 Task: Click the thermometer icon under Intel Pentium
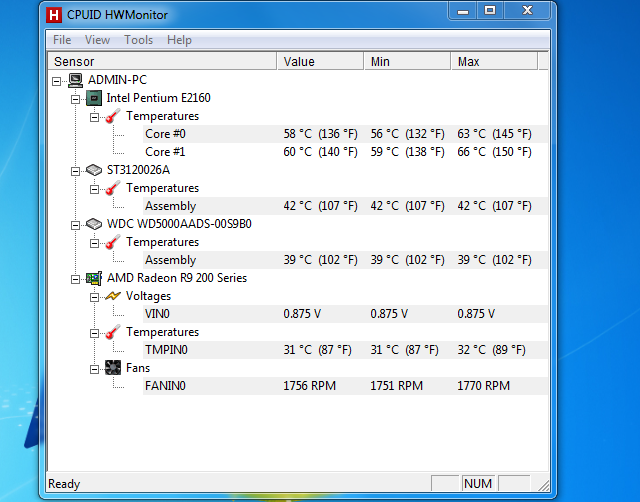(112, 116)
